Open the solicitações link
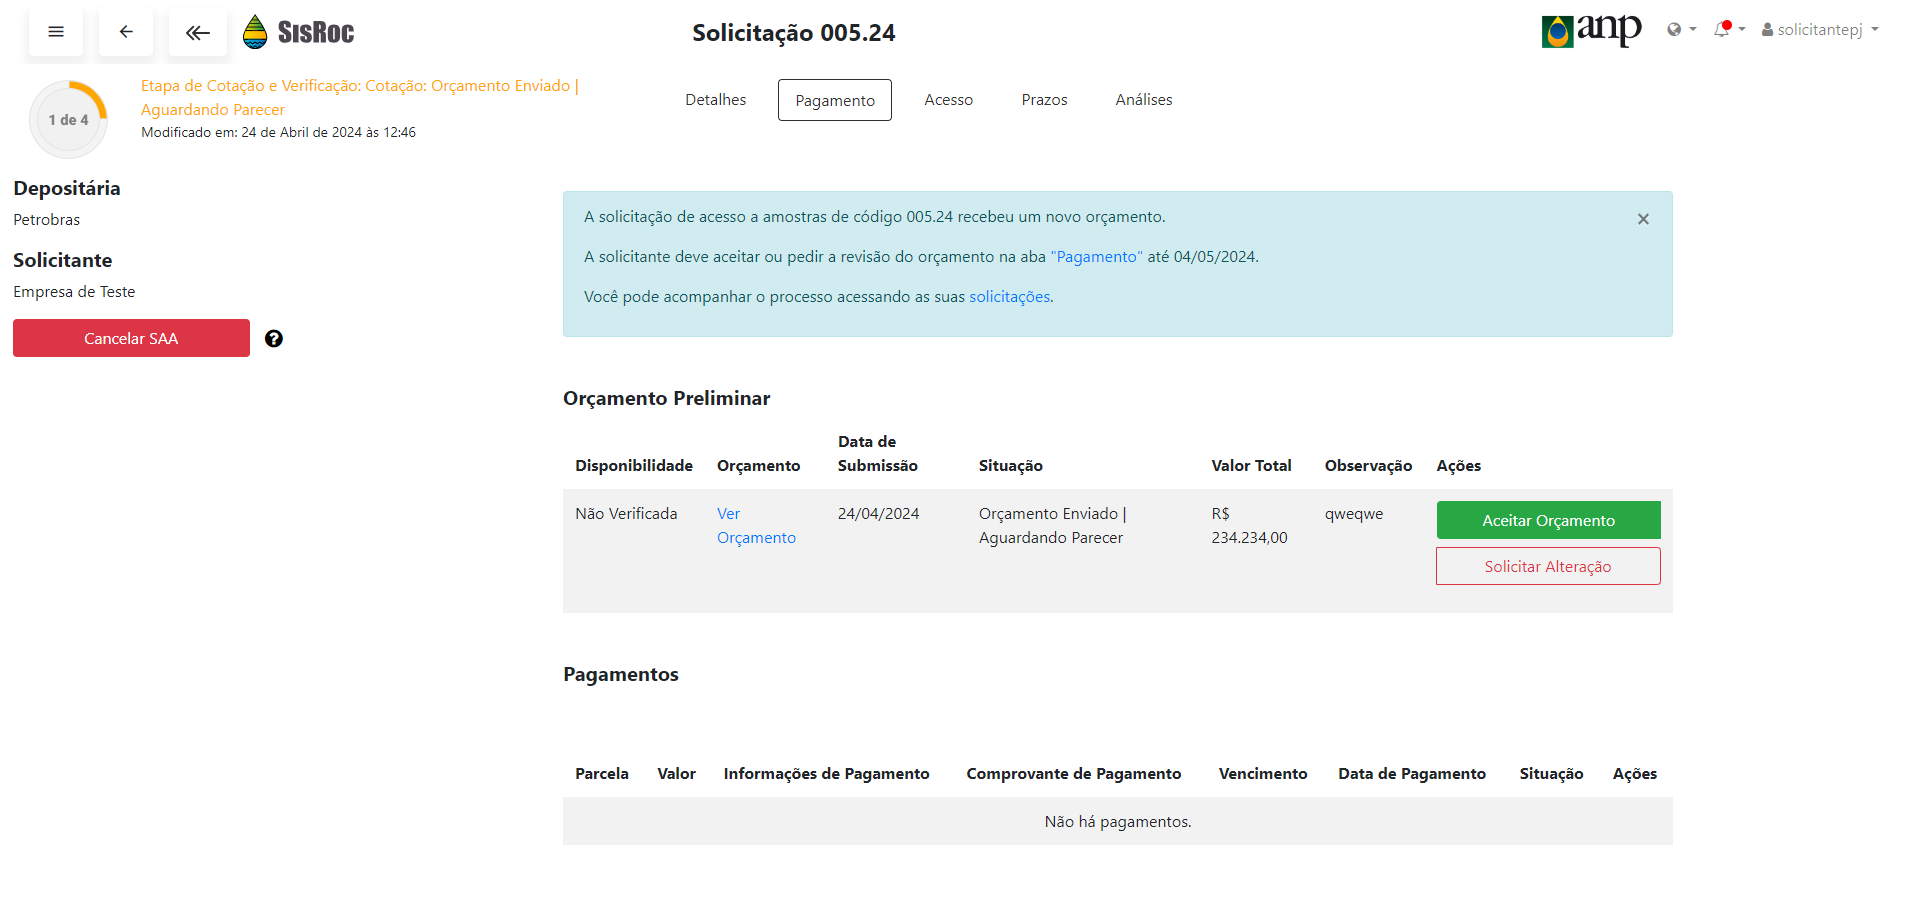The width and height of the screenshot is (1910, 903). [1009, 297]
